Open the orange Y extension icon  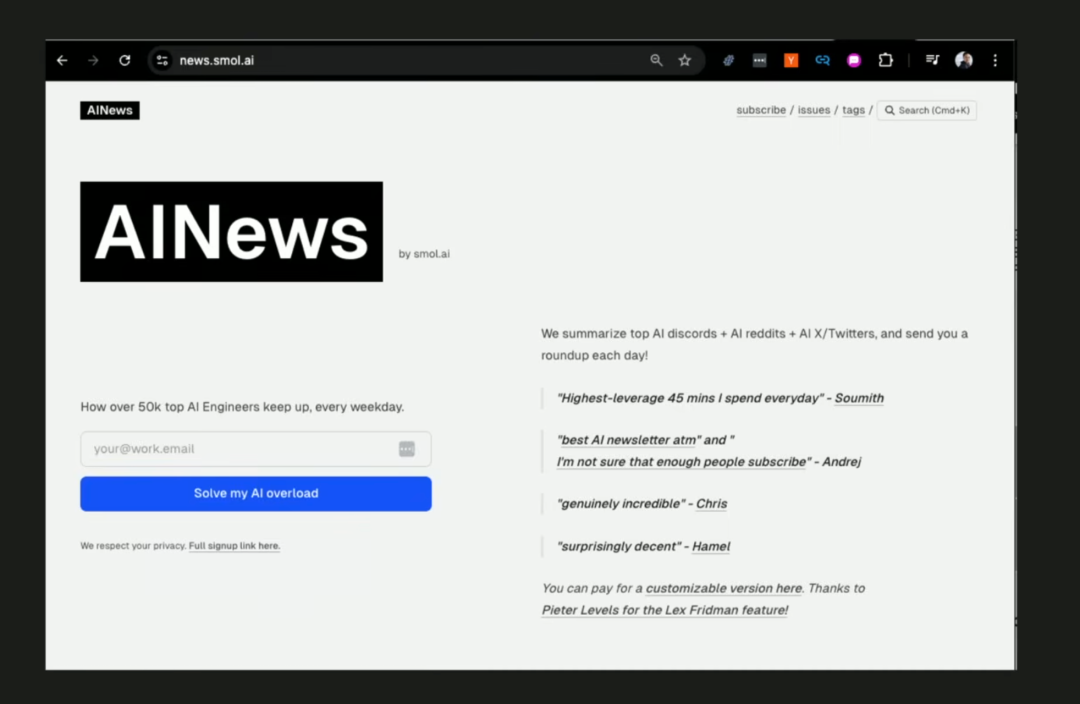click(x=791, y=61)
